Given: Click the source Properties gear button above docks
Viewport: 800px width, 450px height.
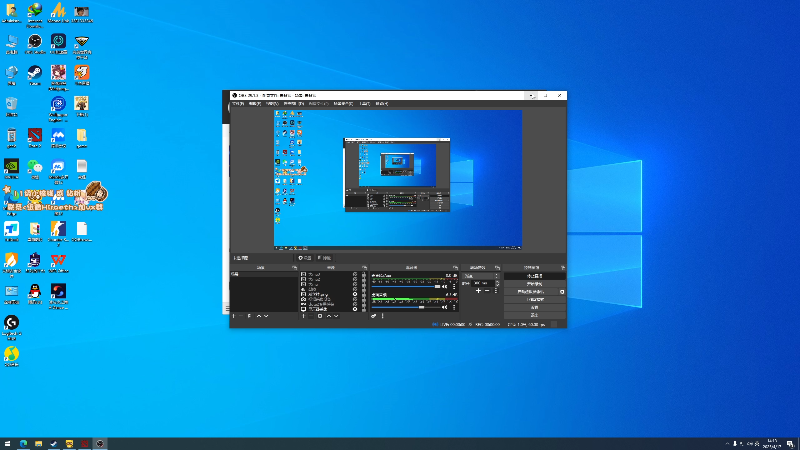Looking at the screenshot, I should (x=305, y=258).
